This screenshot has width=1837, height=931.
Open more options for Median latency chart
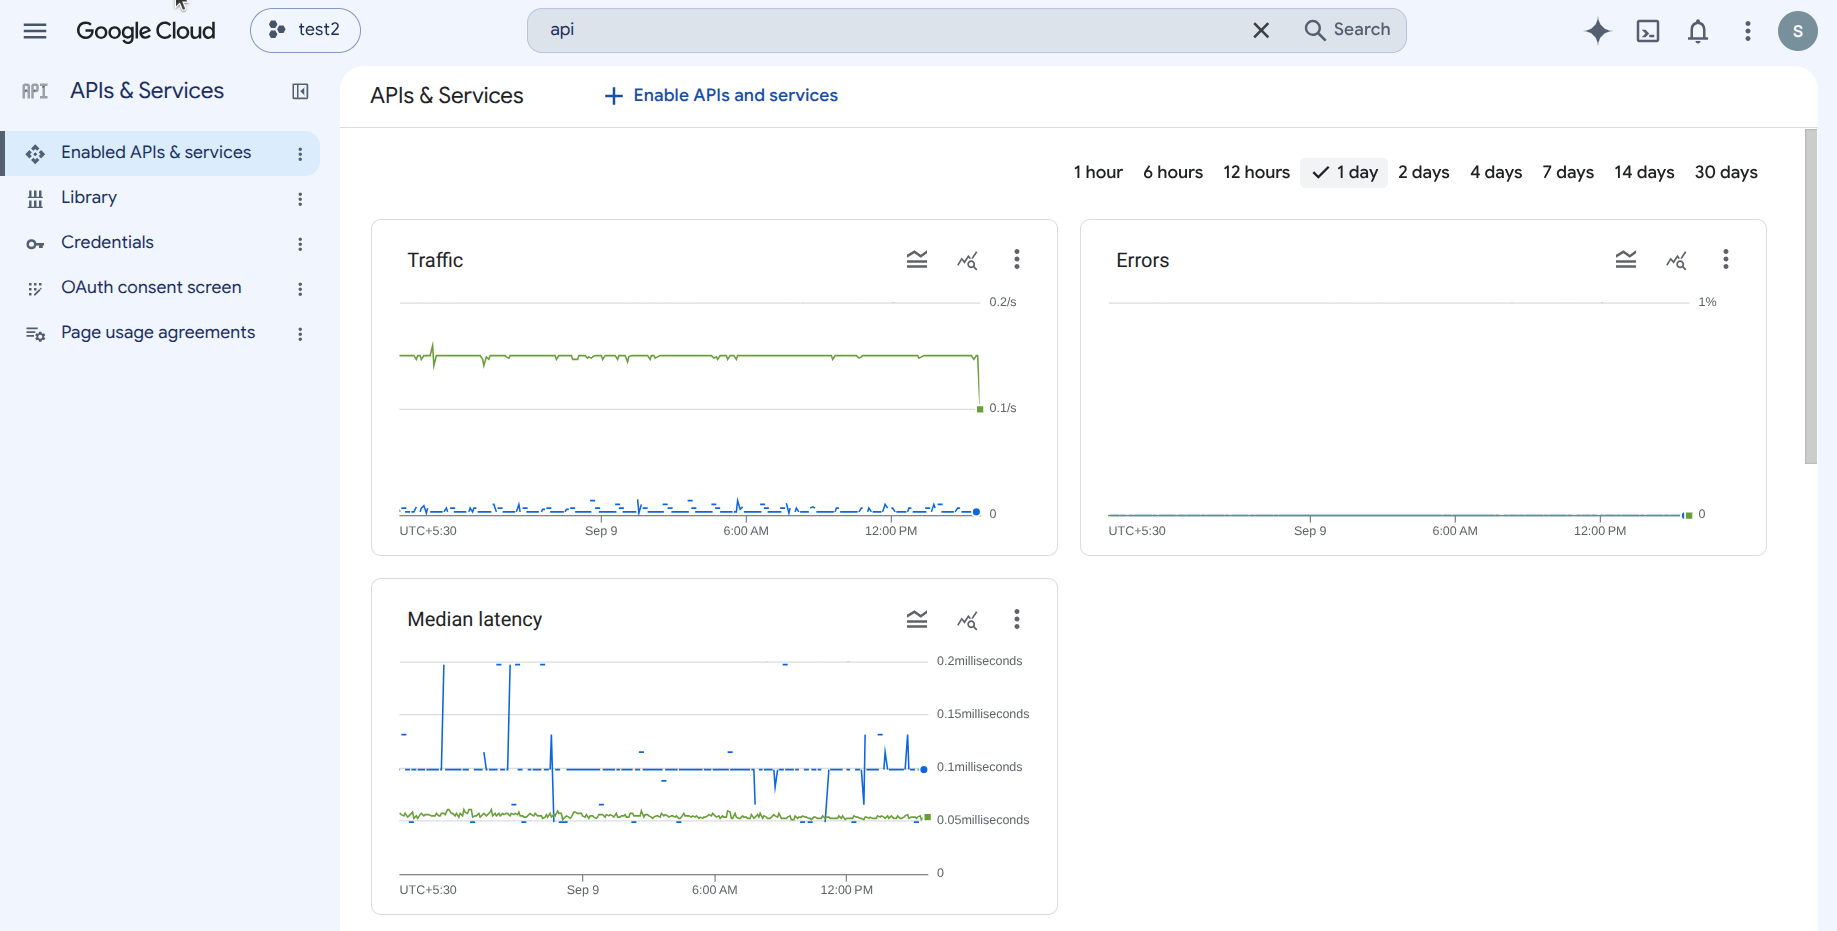(1017, 619)
